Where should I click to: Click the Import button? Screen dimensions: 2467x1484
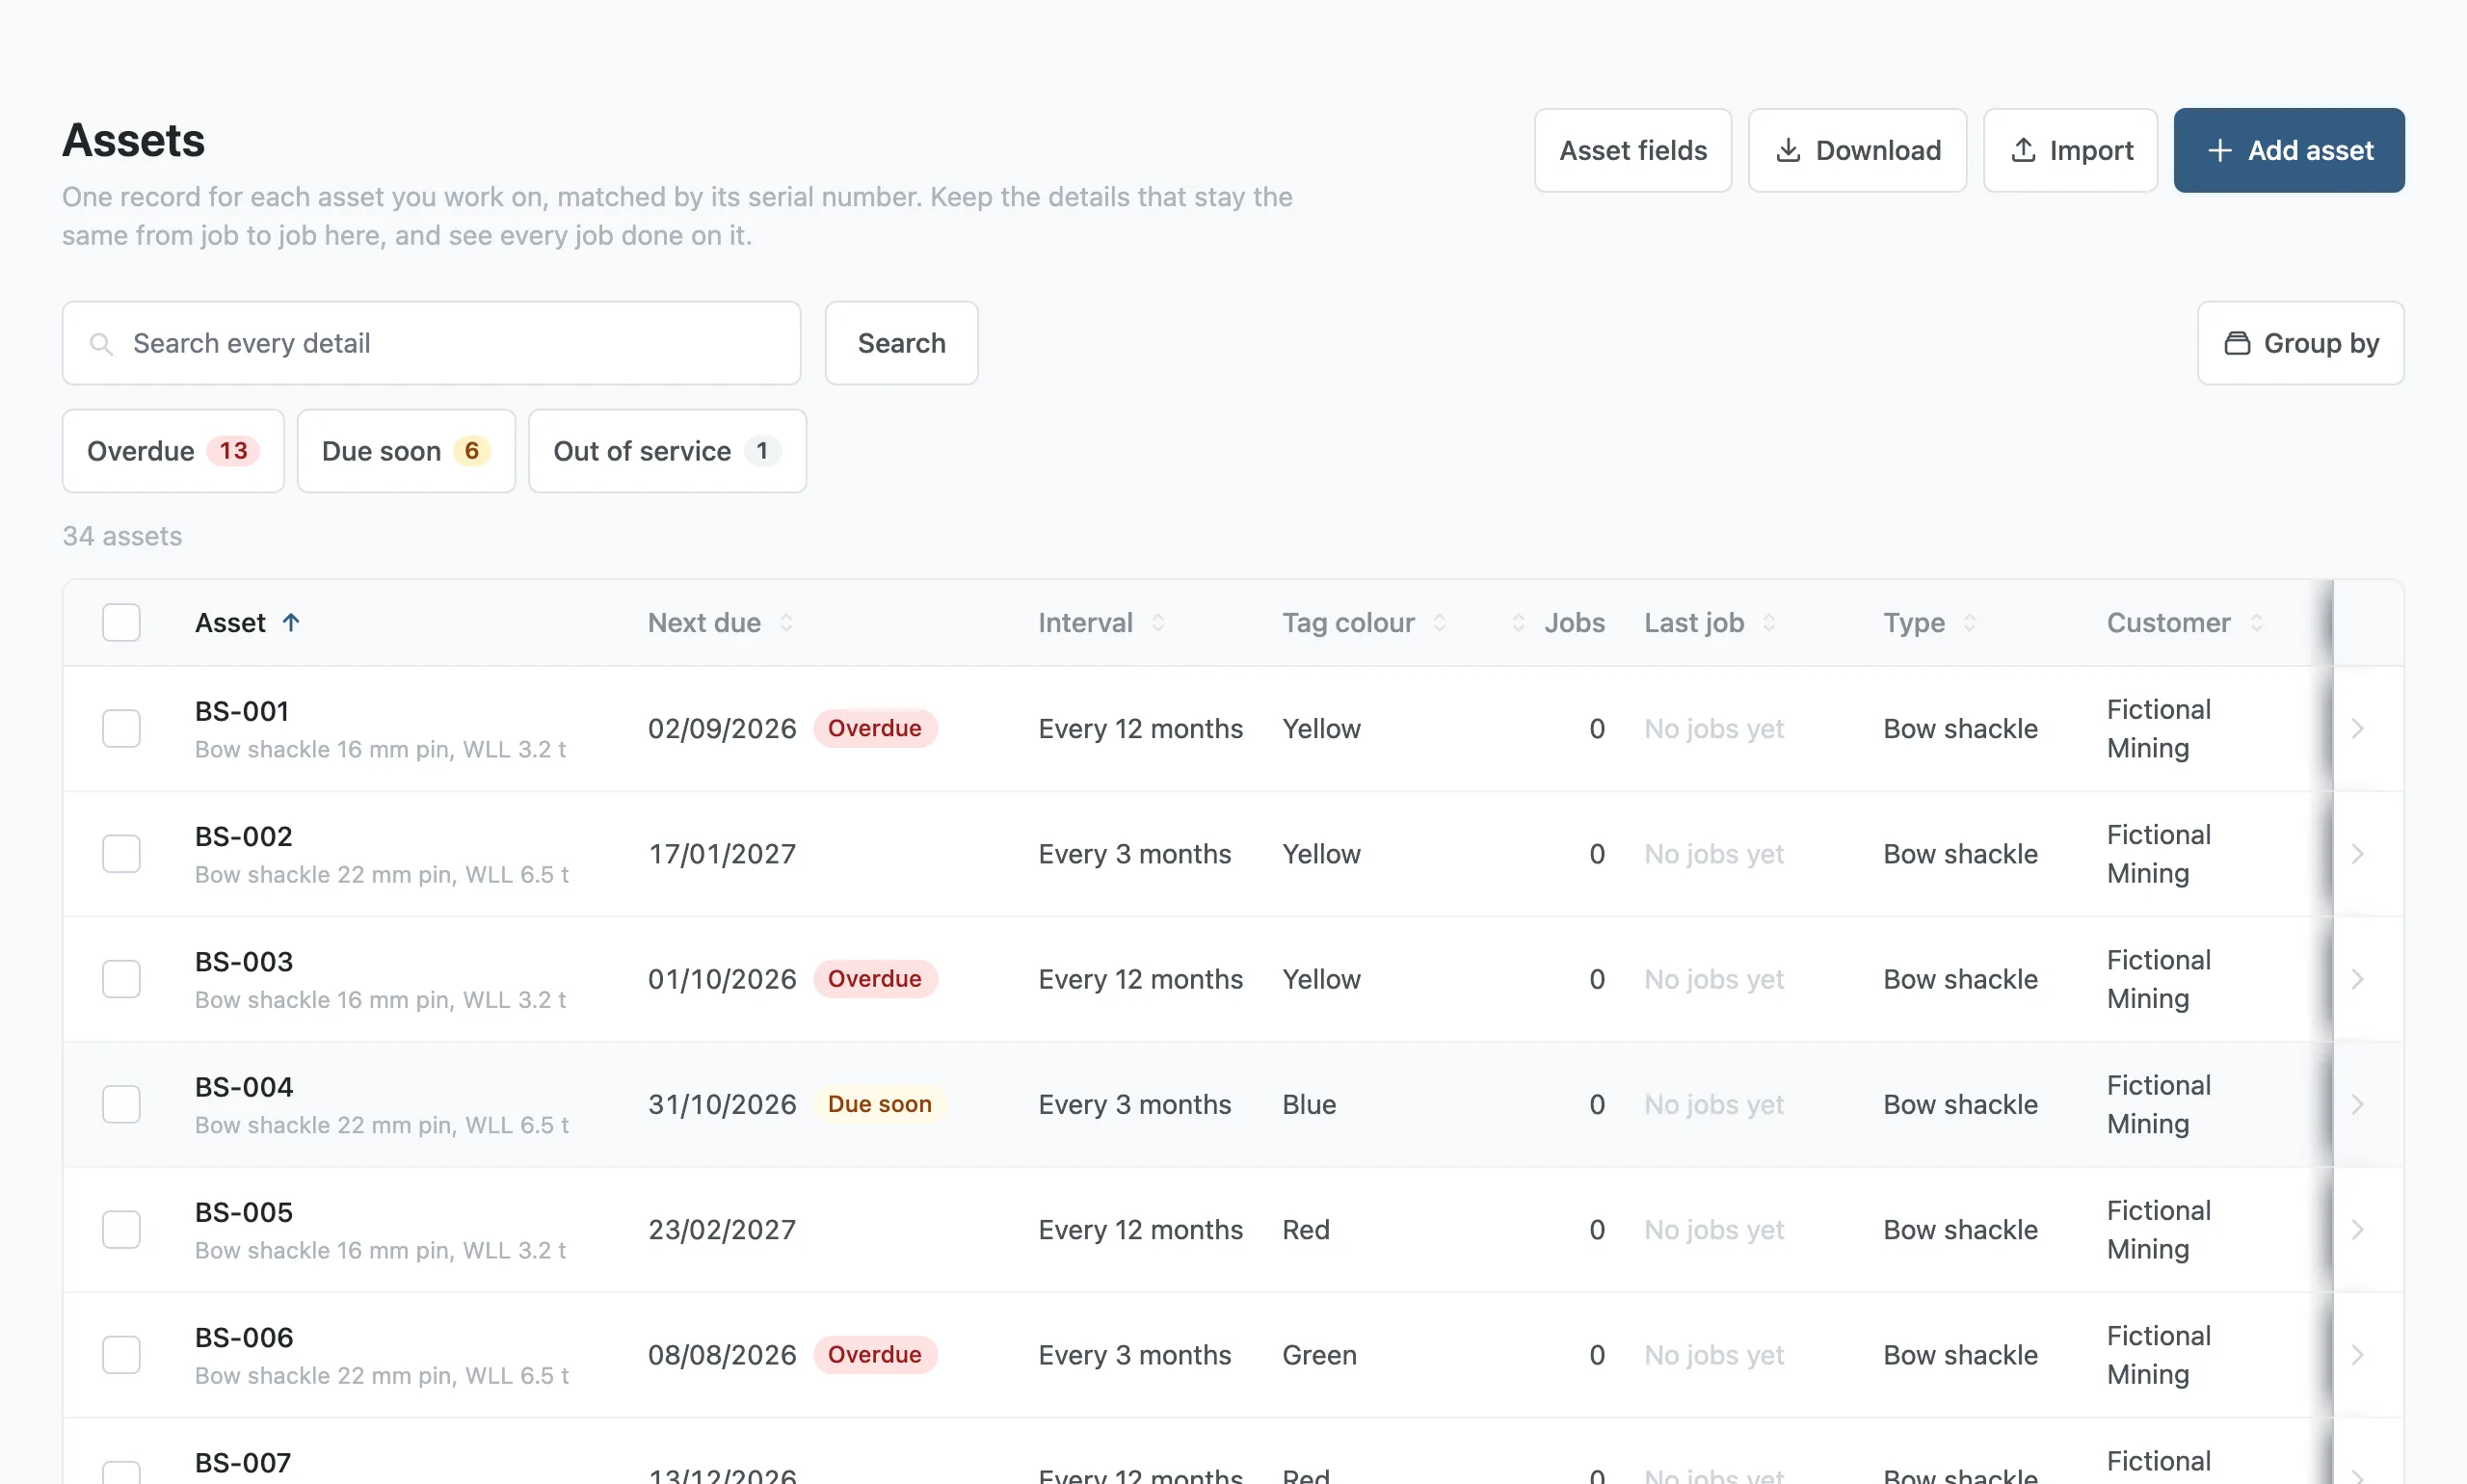[2070, 150]
